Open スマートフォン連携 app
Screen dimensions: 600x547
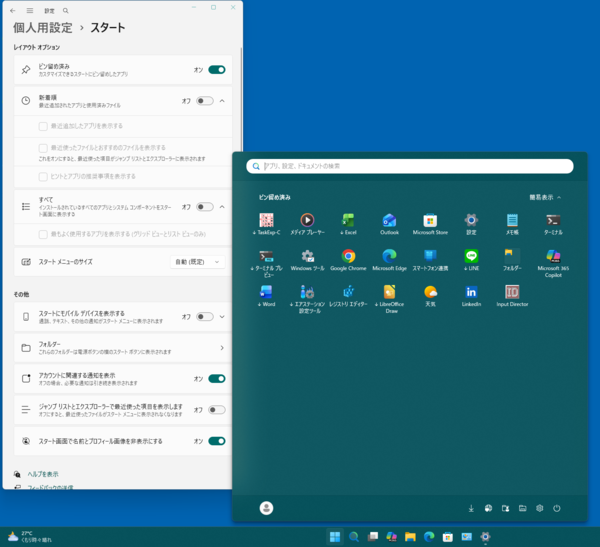(x=430, y=260)
